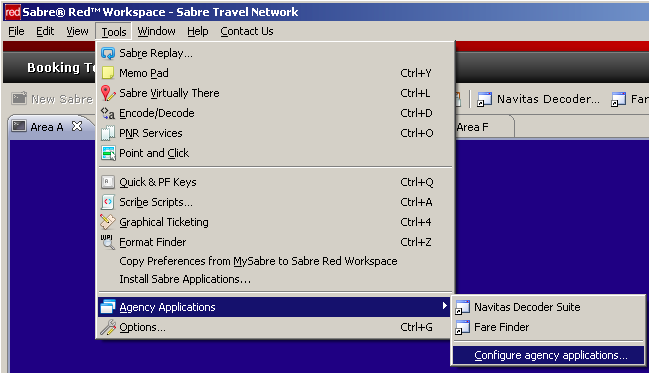Expand the Agency Applications submenu arrow
Viewport: 649px width, 373px height.
click(x=444, y=306)
